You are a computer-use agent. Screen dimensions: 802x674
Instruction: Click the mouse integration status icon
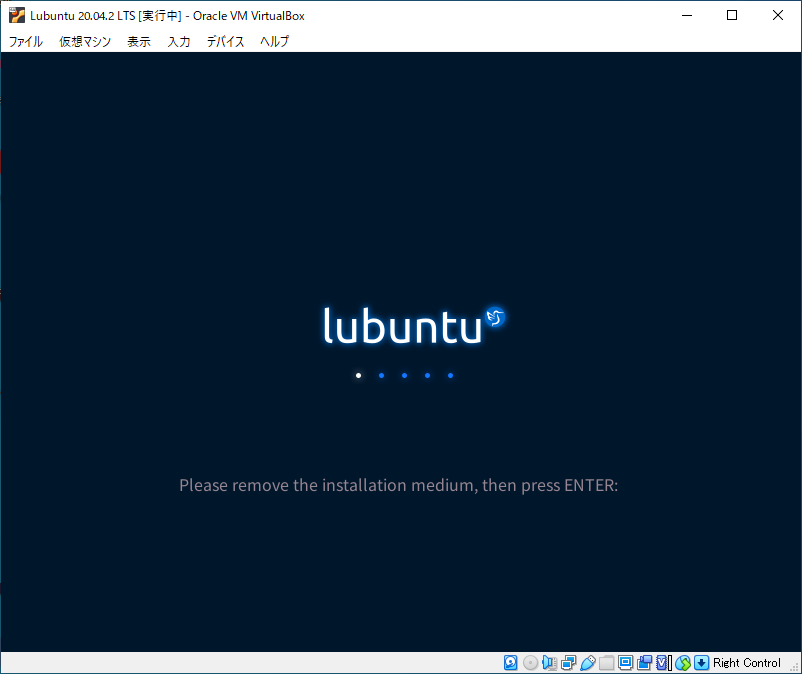683,663
